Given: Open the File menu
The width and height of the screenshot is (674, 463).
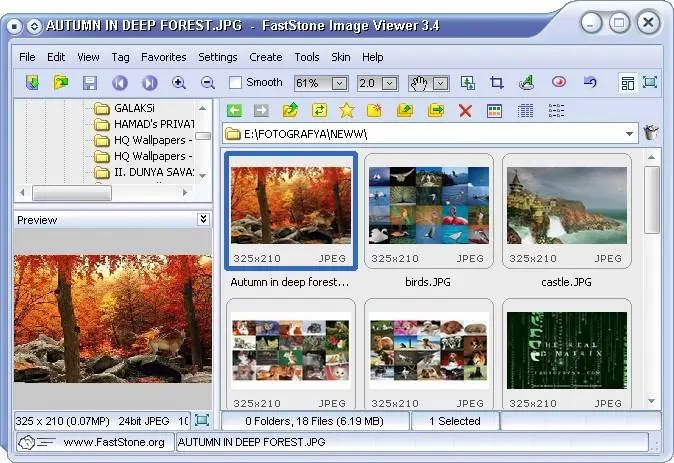Looking at the screenshot, I should pyautogui.click(x=27, y=57).
